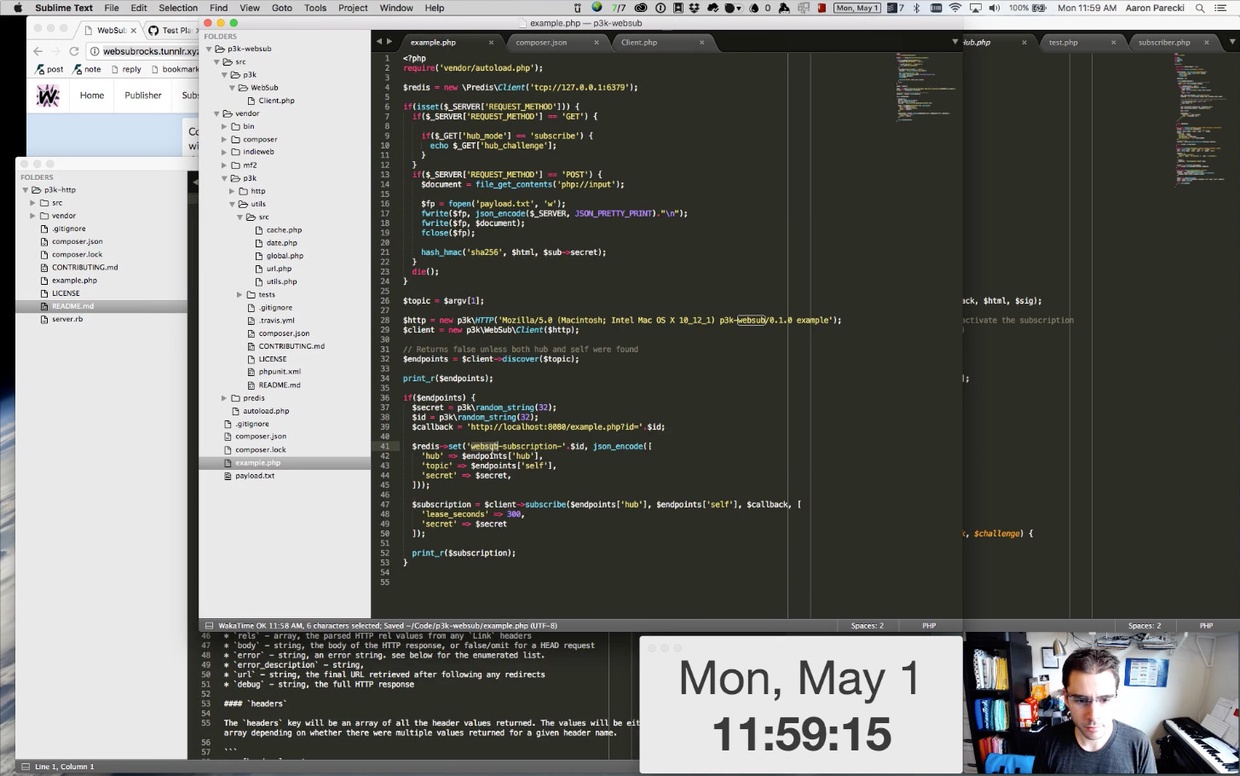Change indentation via Spaces: 2 left of PHP
Screen dimensions: 1240x776
point(867,626)
